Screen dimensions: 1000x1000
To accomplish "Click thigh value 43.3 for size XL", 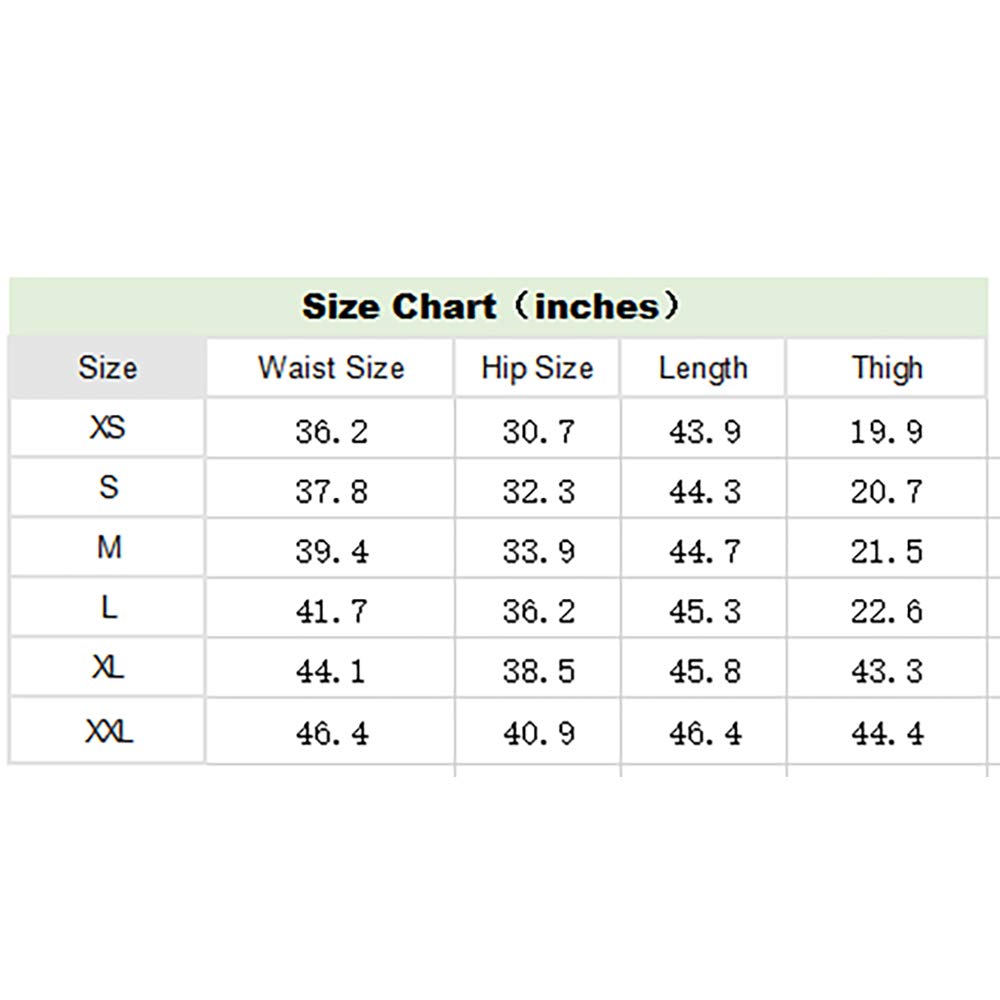I will coord(887,672).
